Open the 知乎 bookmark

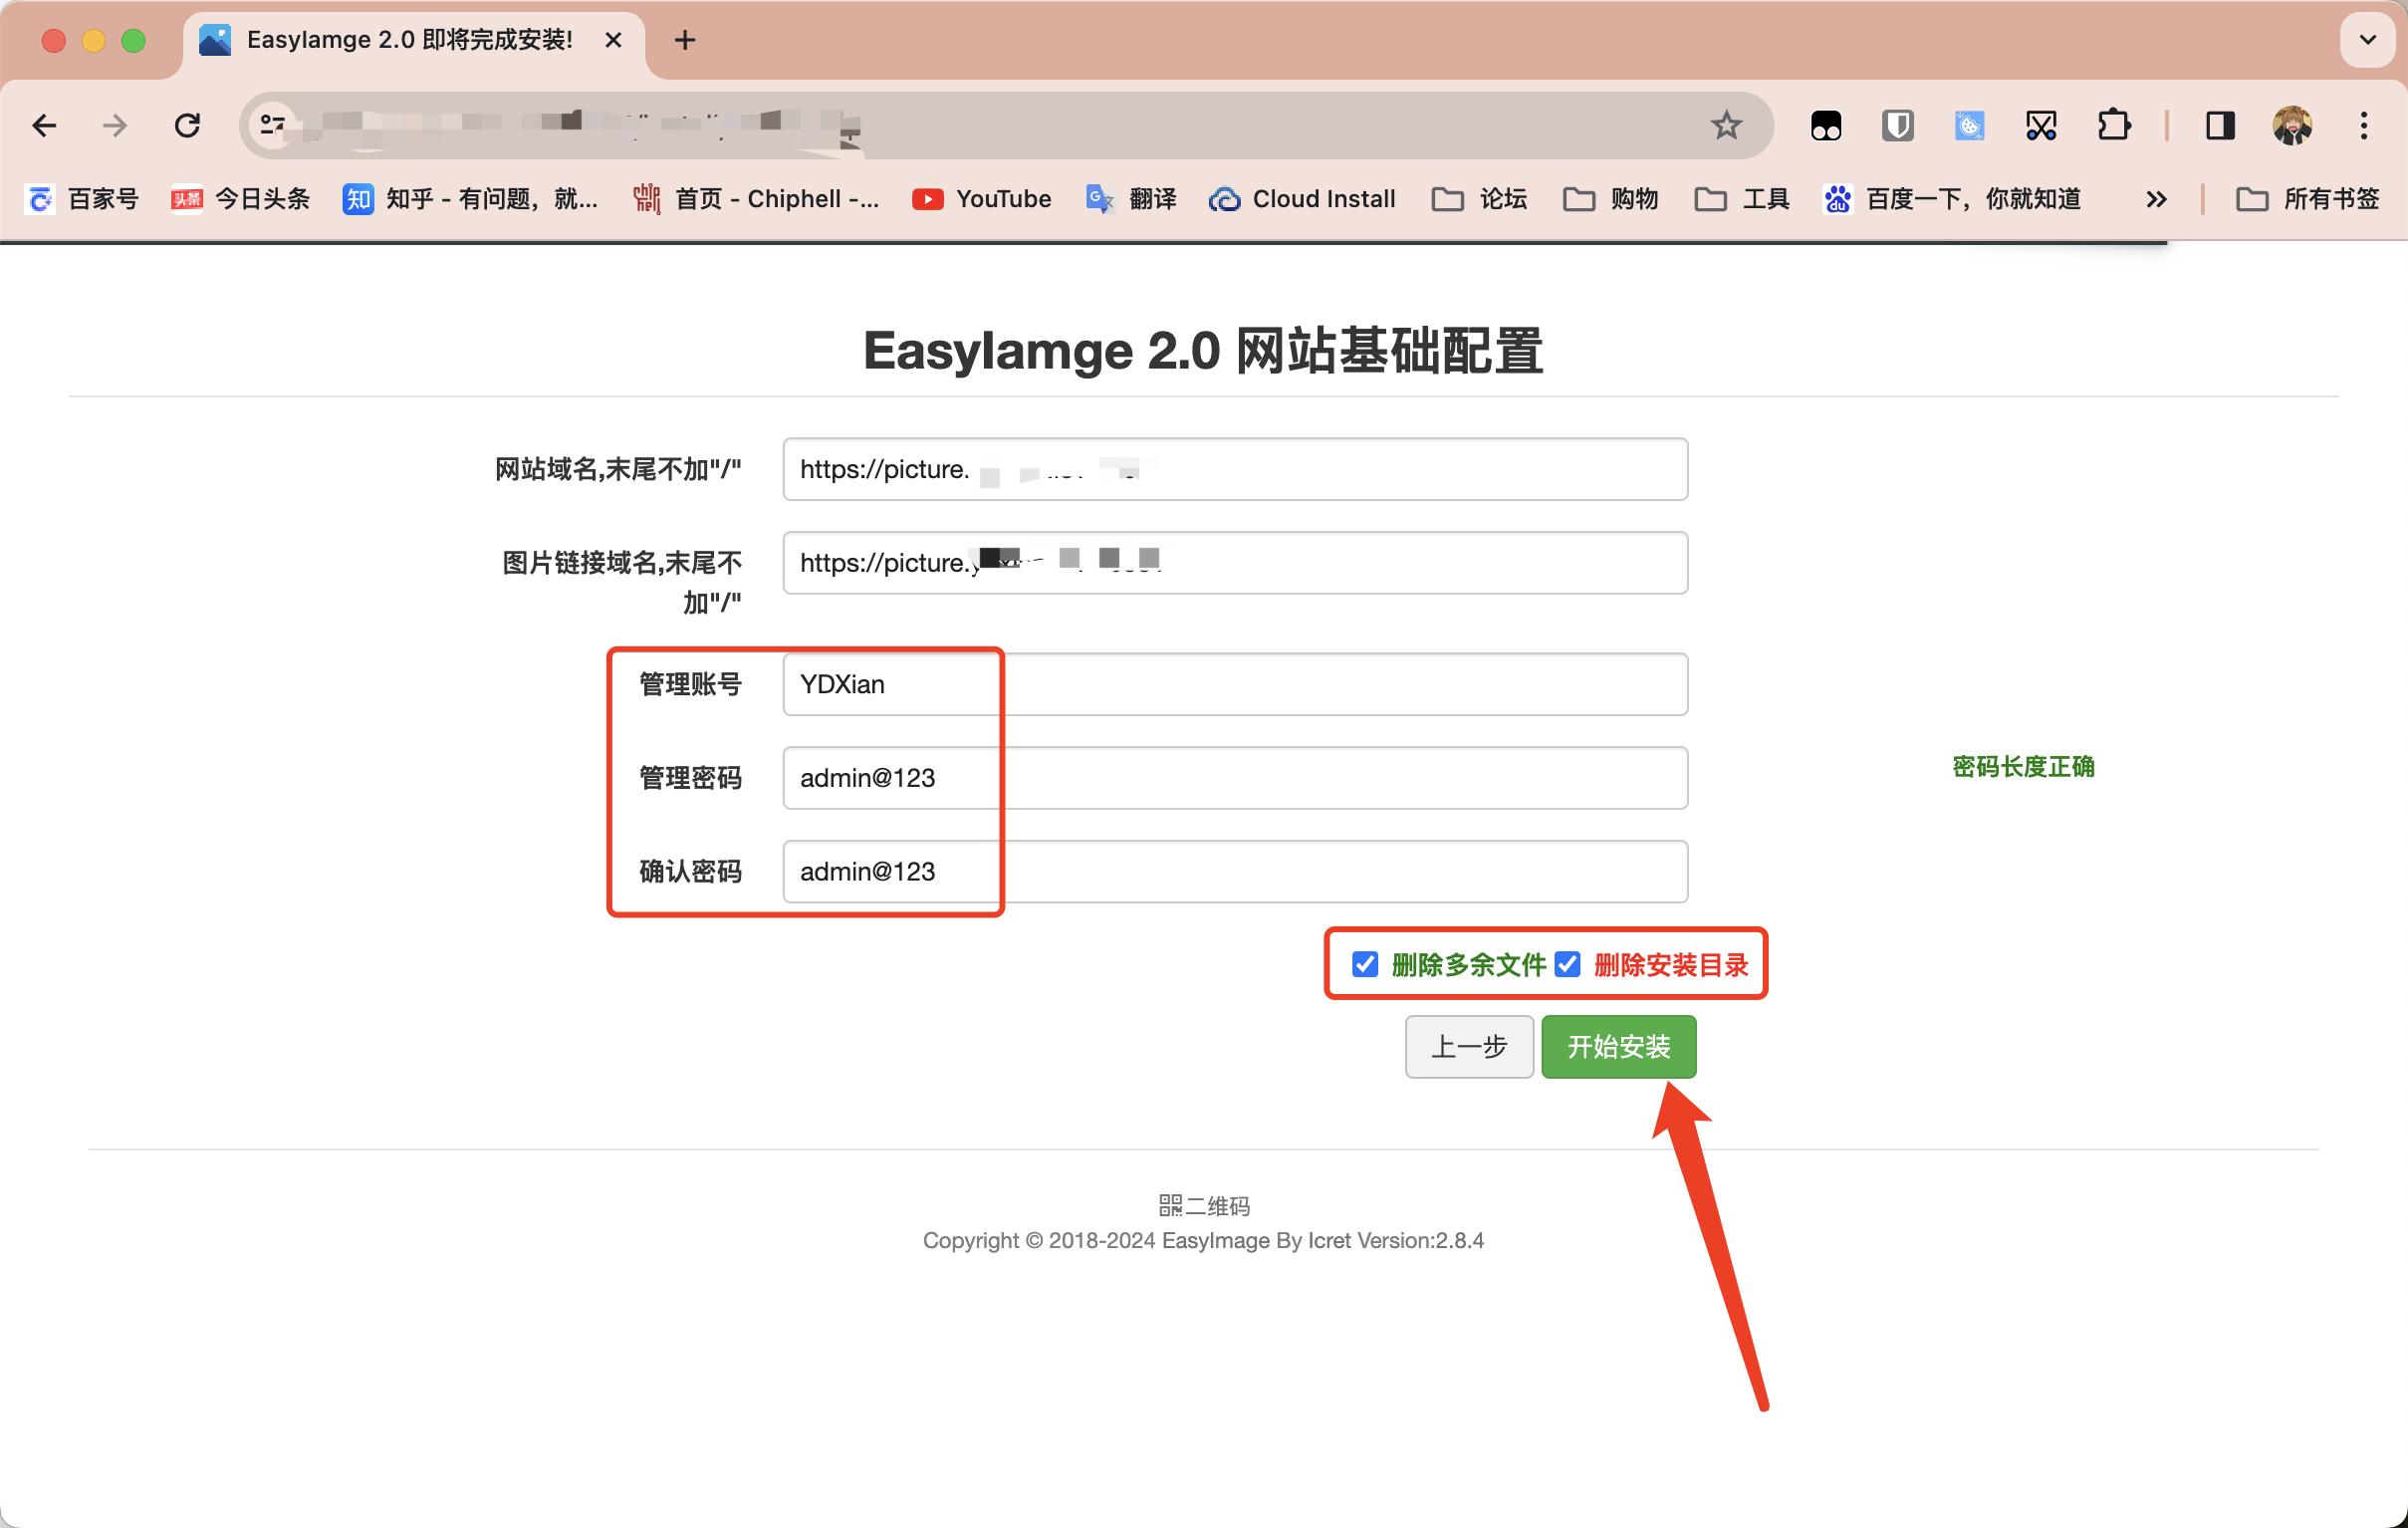click(x=470, y=199)
